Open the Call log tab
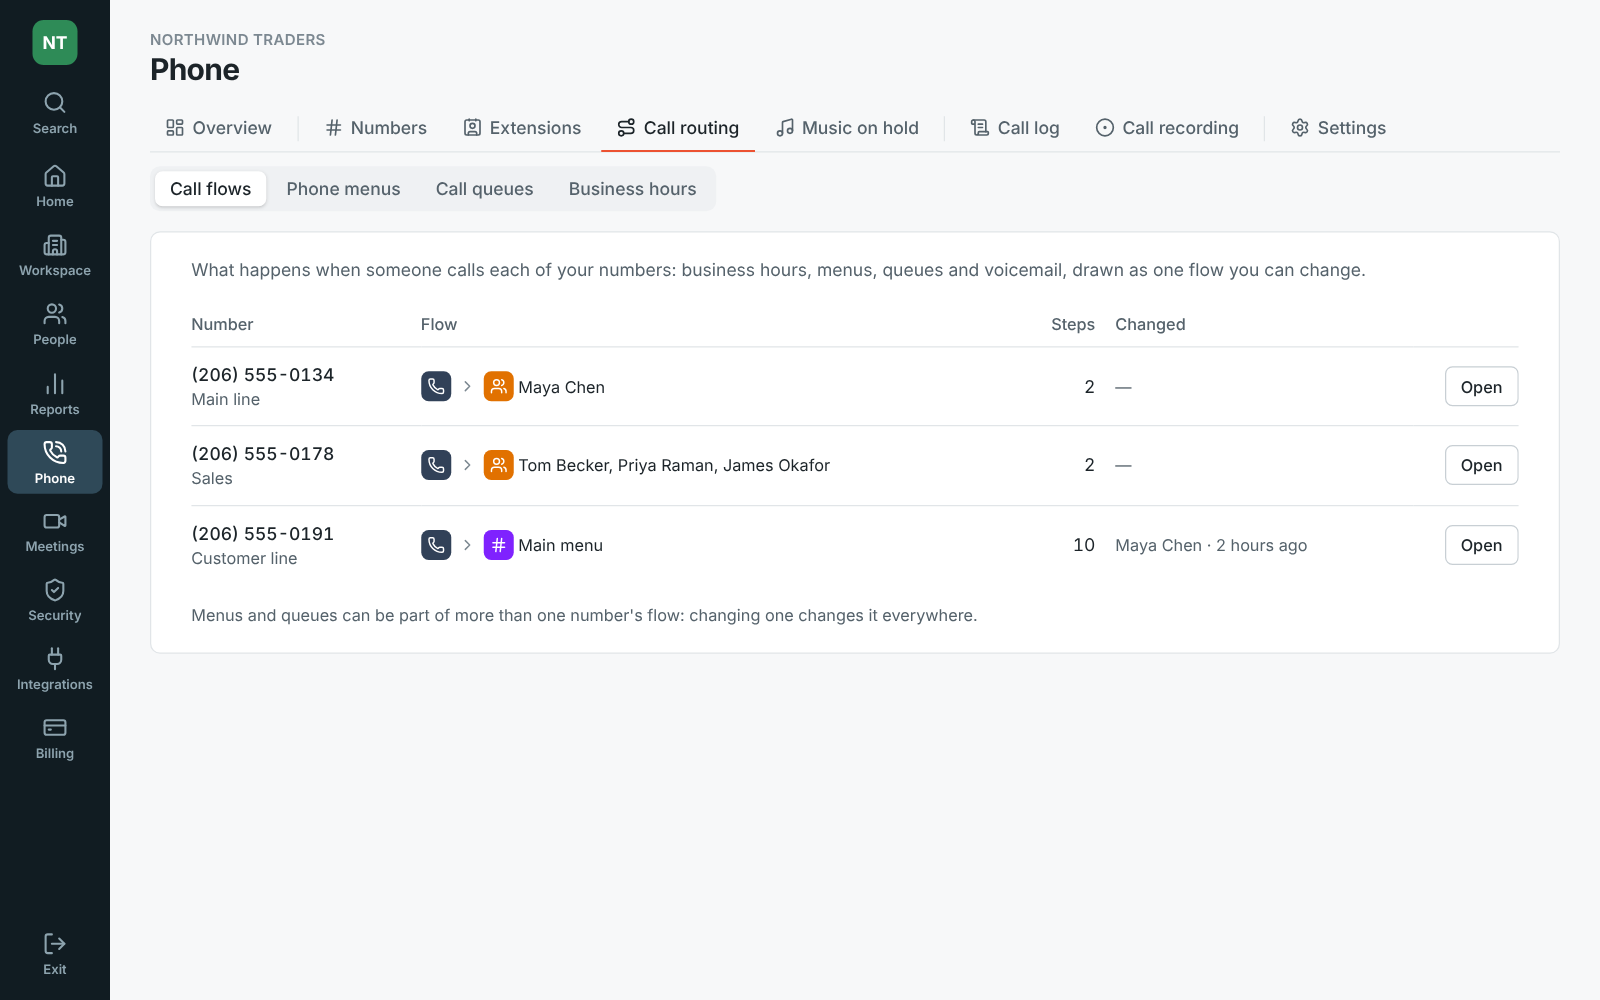 (x=1015, y=128)
